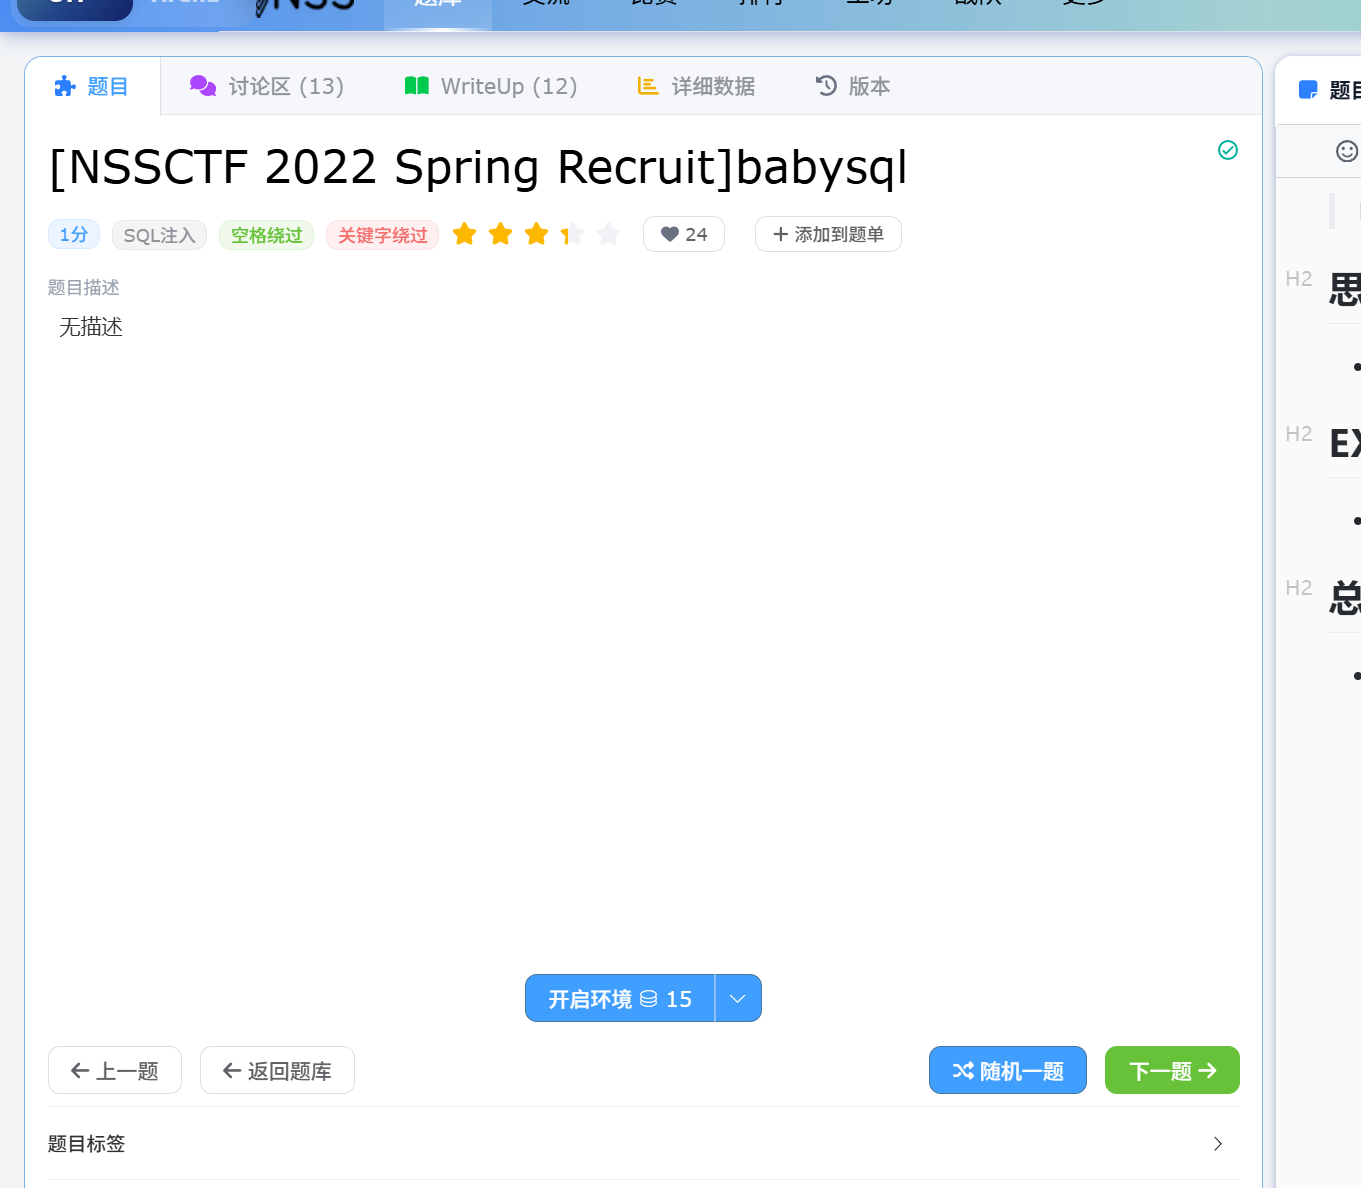The width and height of the screenshot is (1361, 1188).
Task: Pick a random problem 随机一题
Action: [1007, 1071]
